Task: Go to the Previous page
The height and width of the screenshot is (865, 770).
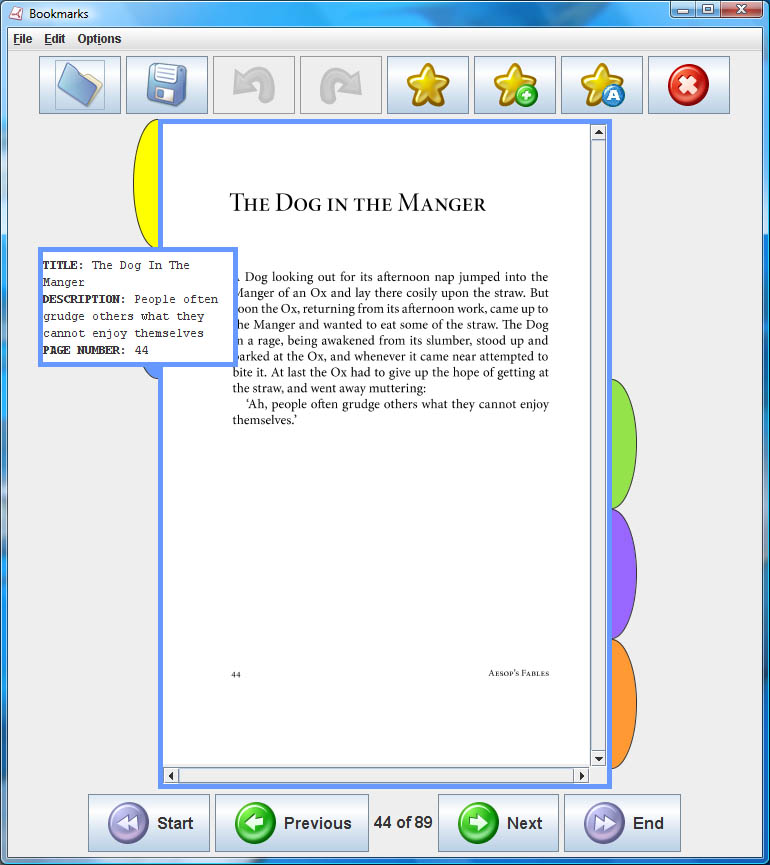Action: (290, 823)
